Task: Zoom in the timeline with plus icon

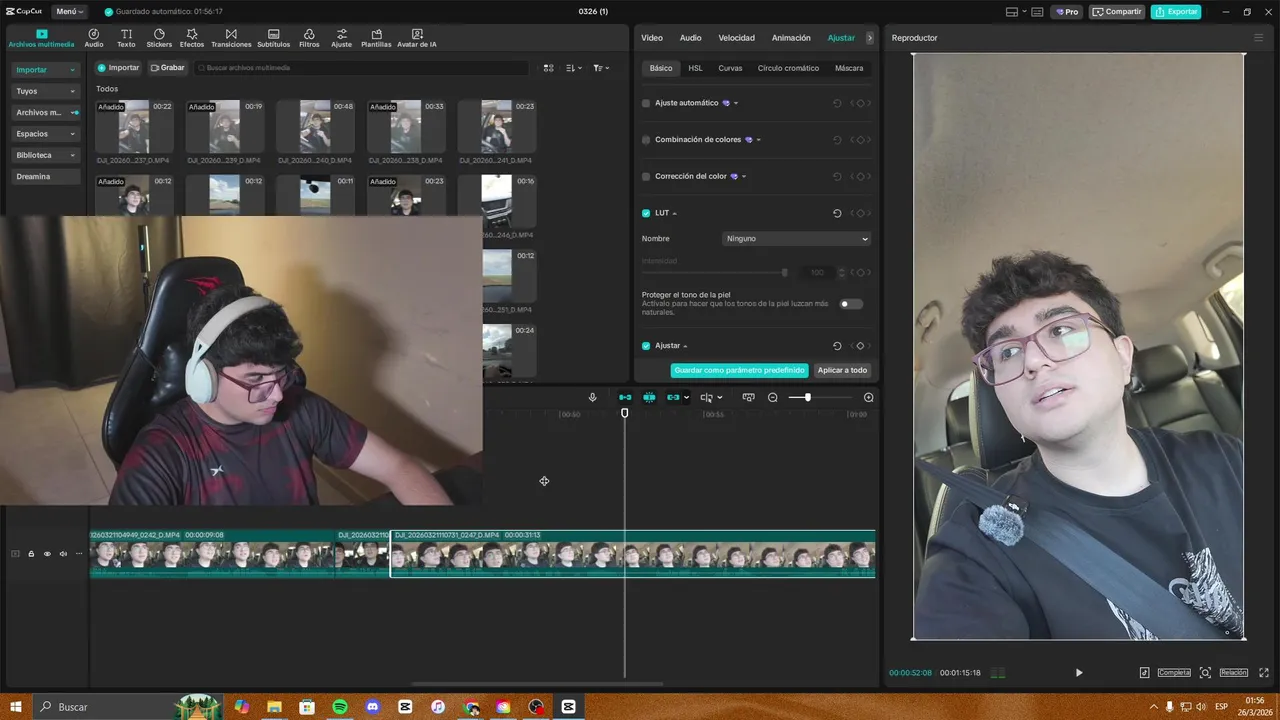Action: click(x=868, y=397)
